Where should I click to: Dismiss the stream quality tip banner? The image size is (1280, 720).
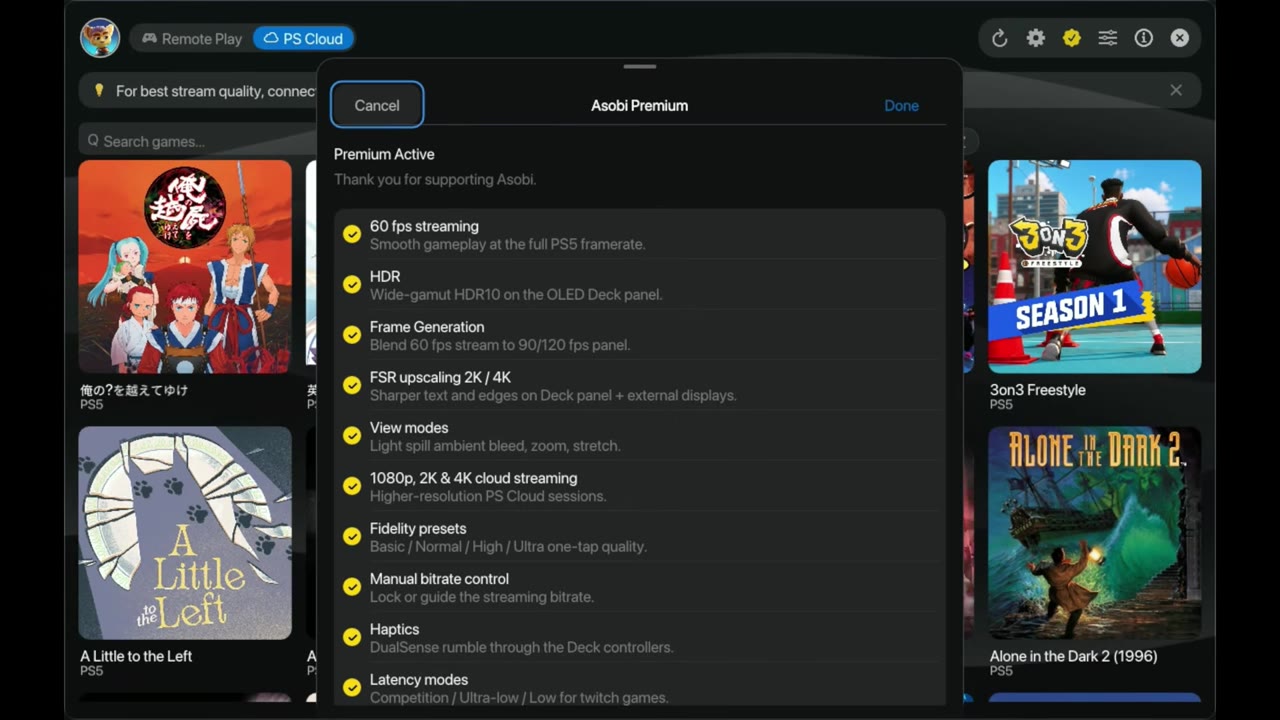[x=1176, y=90]
